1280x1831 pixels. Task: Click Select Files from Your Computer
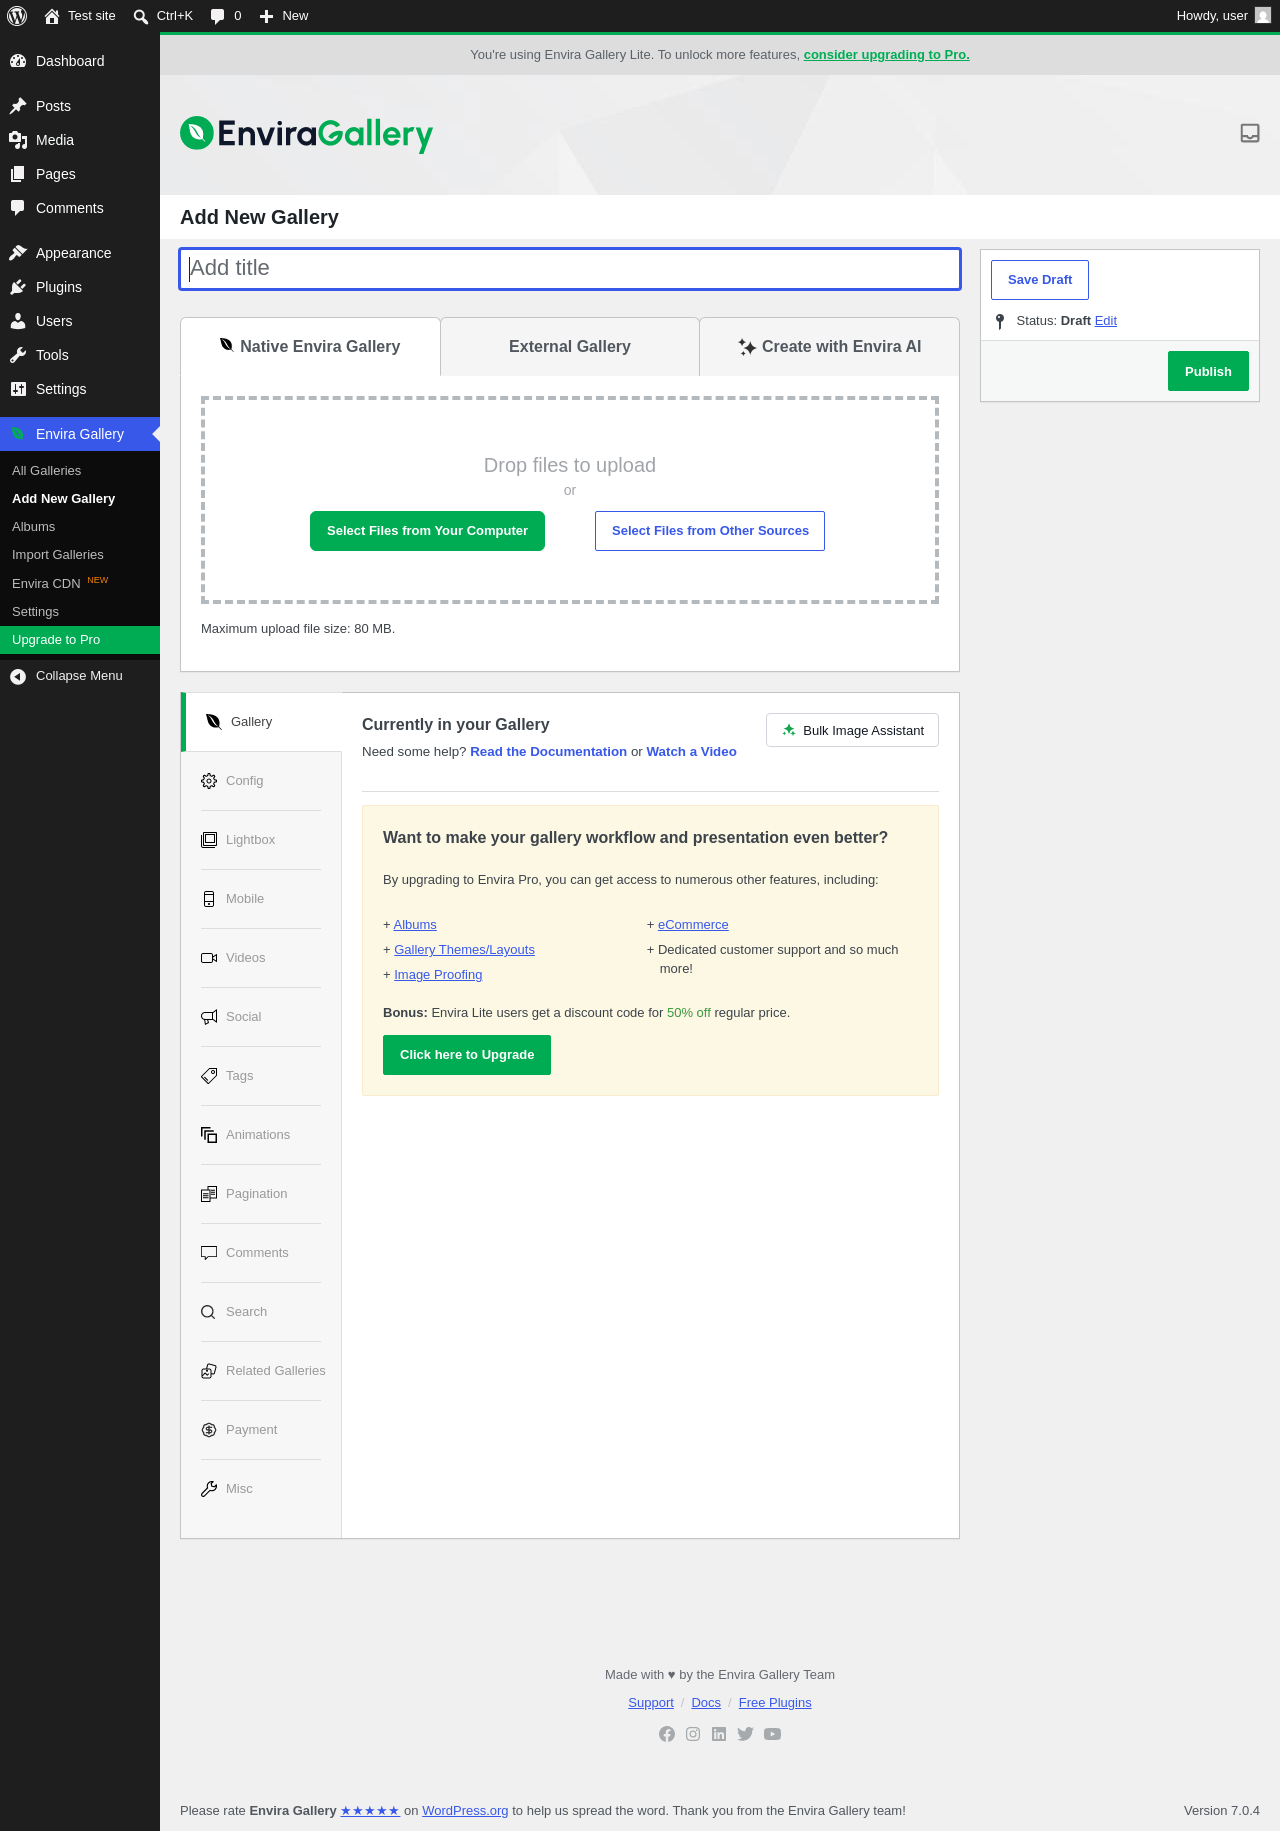[x=428, y=531]
